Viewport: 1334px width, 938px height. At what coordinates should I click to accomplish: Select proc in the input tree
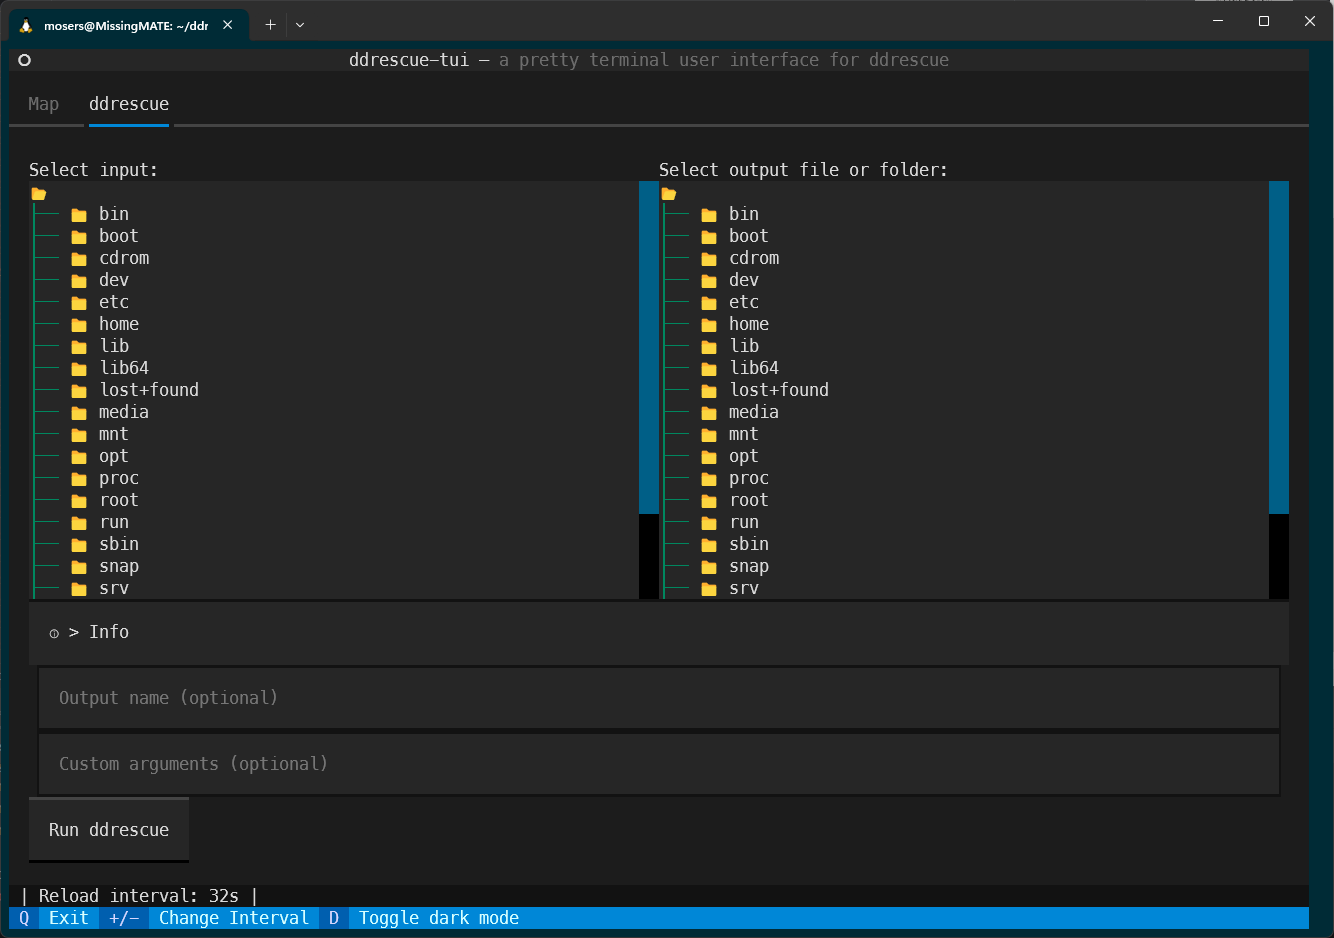click(x=119, y=479)
